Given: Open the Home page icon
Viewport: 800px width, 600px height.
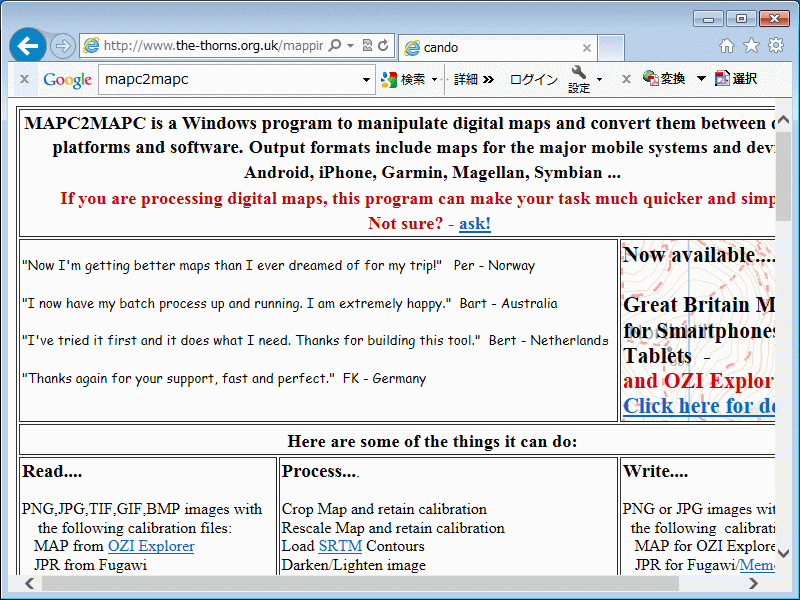Looking at the screenshot, I should click(727, 46).
